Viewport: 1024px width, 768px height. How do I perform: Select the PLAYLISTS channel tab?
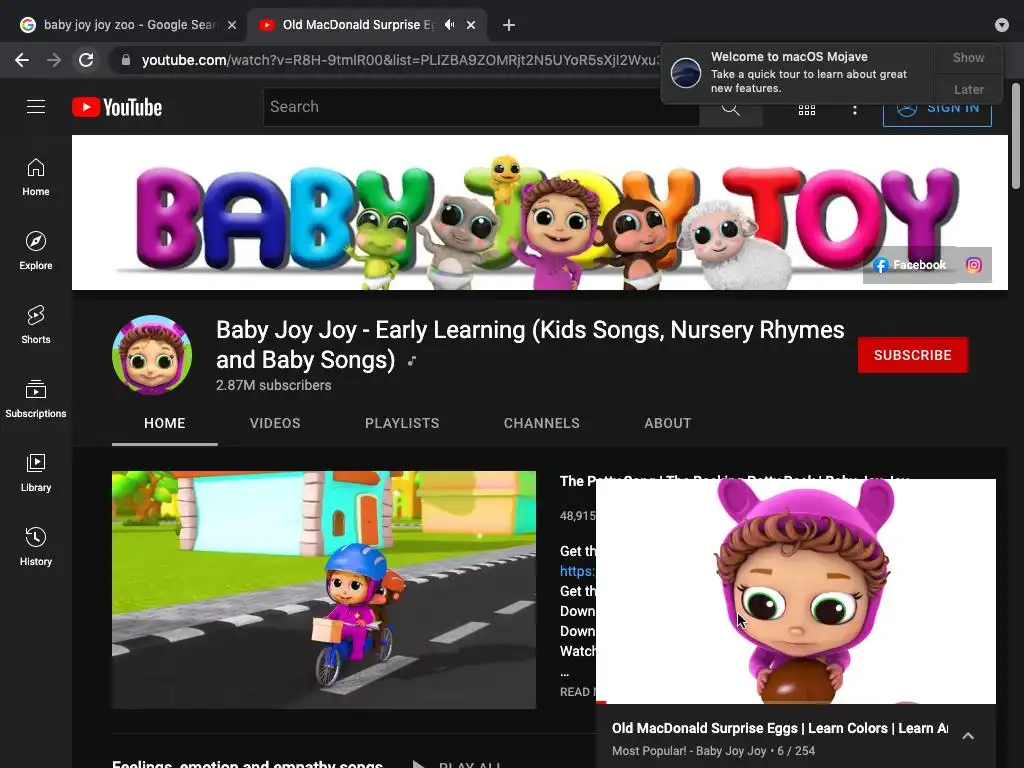coord(402,423)
